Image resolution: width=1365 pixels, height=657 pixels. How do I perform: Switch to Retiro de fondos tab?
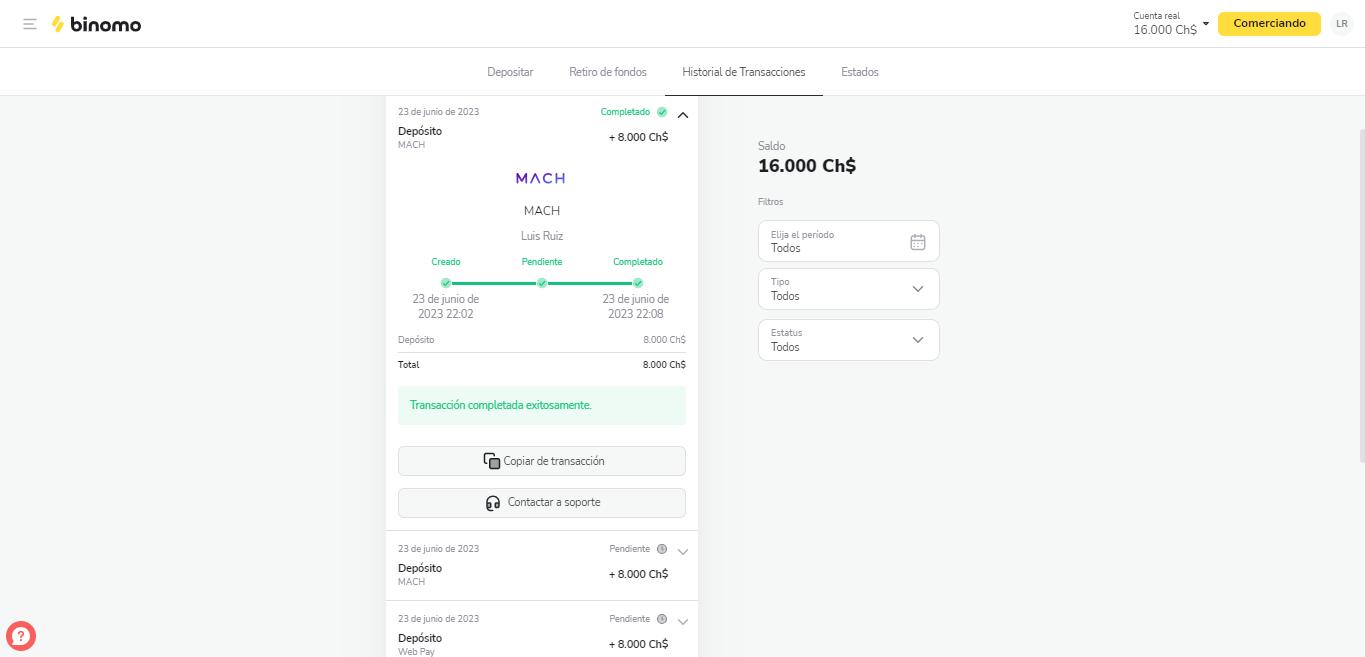coord(608,72)
